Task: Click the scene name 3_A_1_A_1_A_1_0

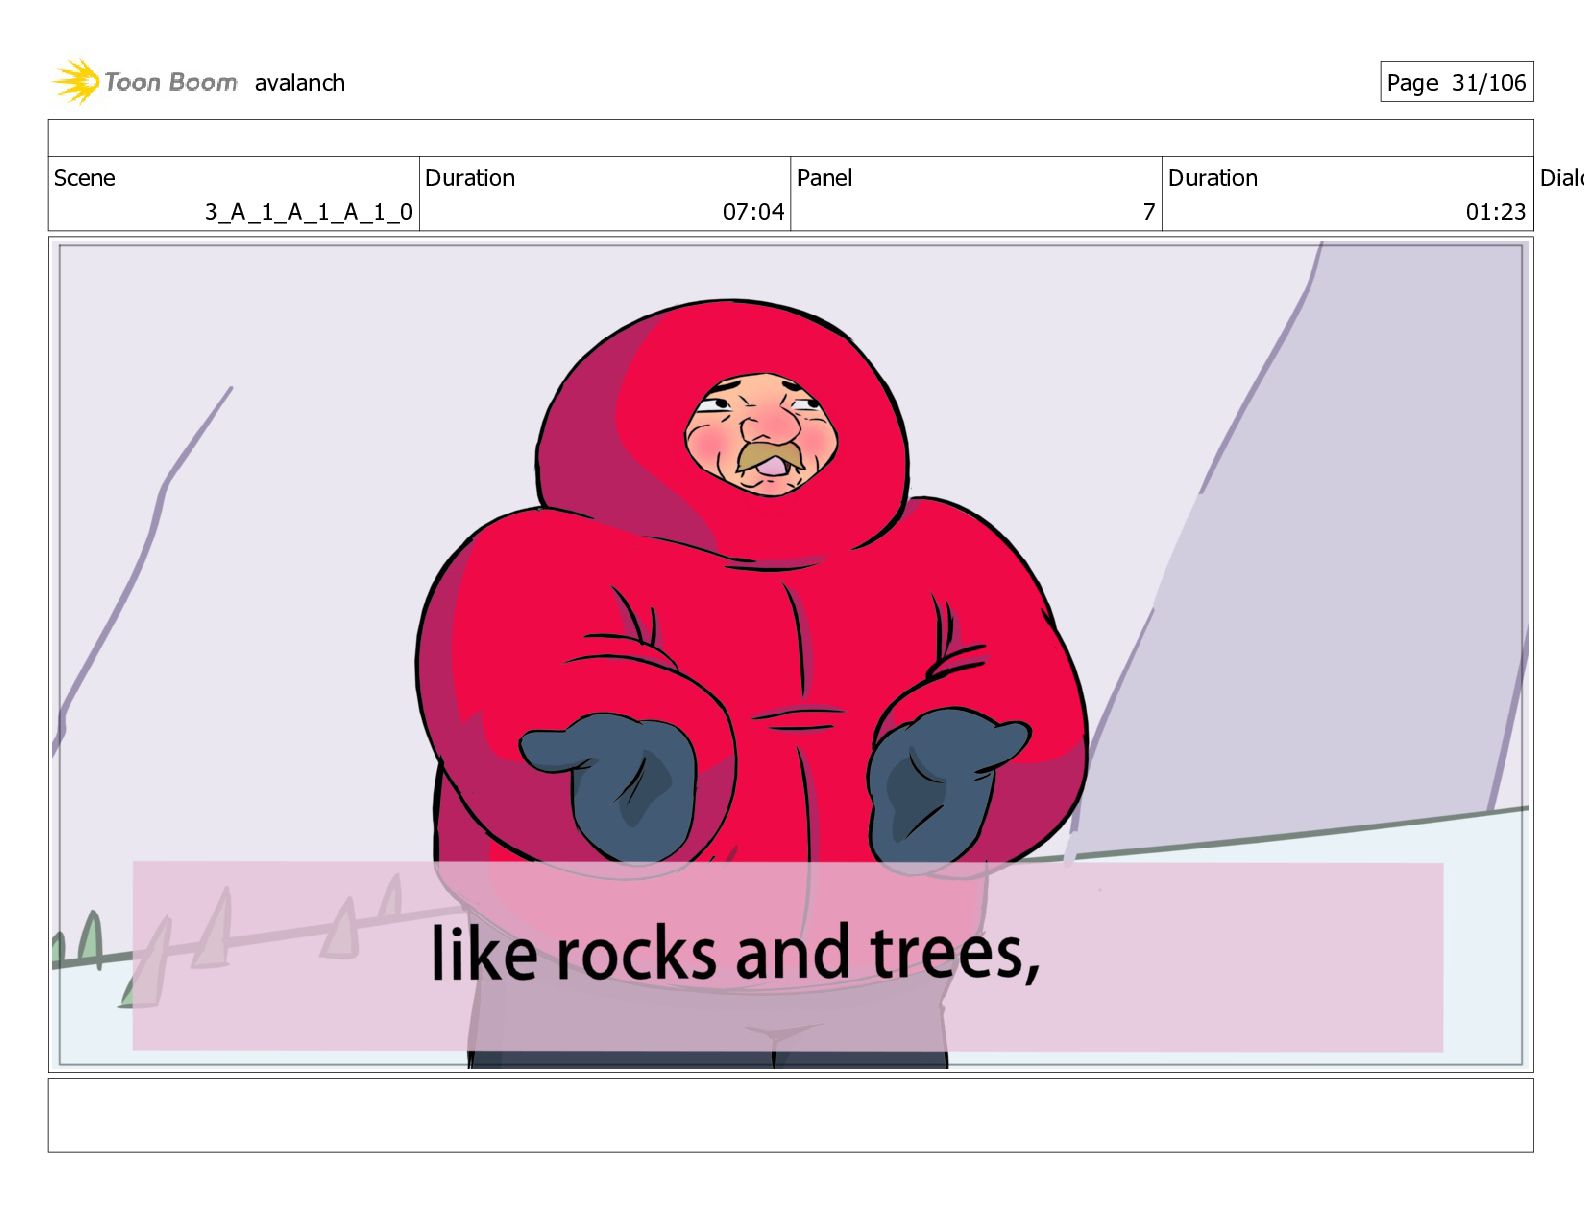Action: (309, 212)
